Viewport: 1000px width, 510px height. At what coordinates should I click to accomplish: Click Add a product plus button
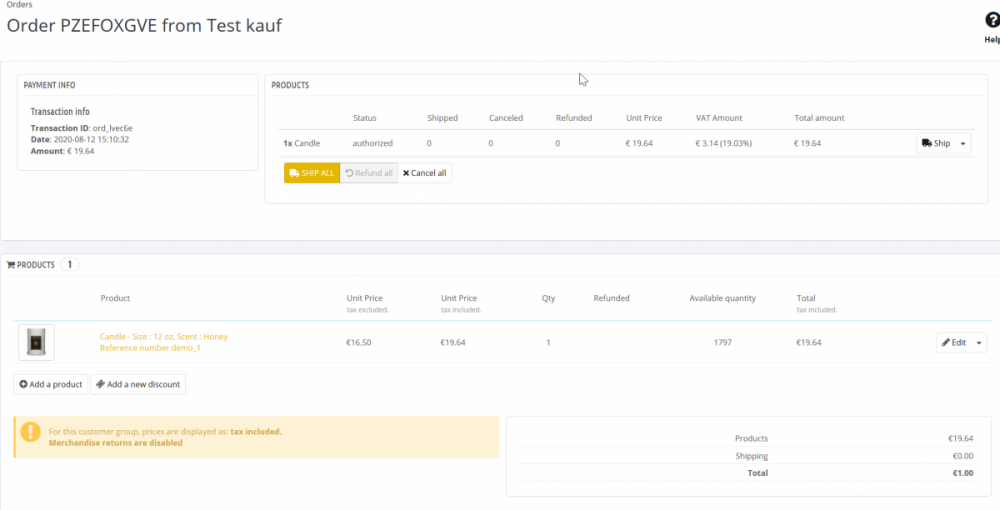click(x=50, y=384)
